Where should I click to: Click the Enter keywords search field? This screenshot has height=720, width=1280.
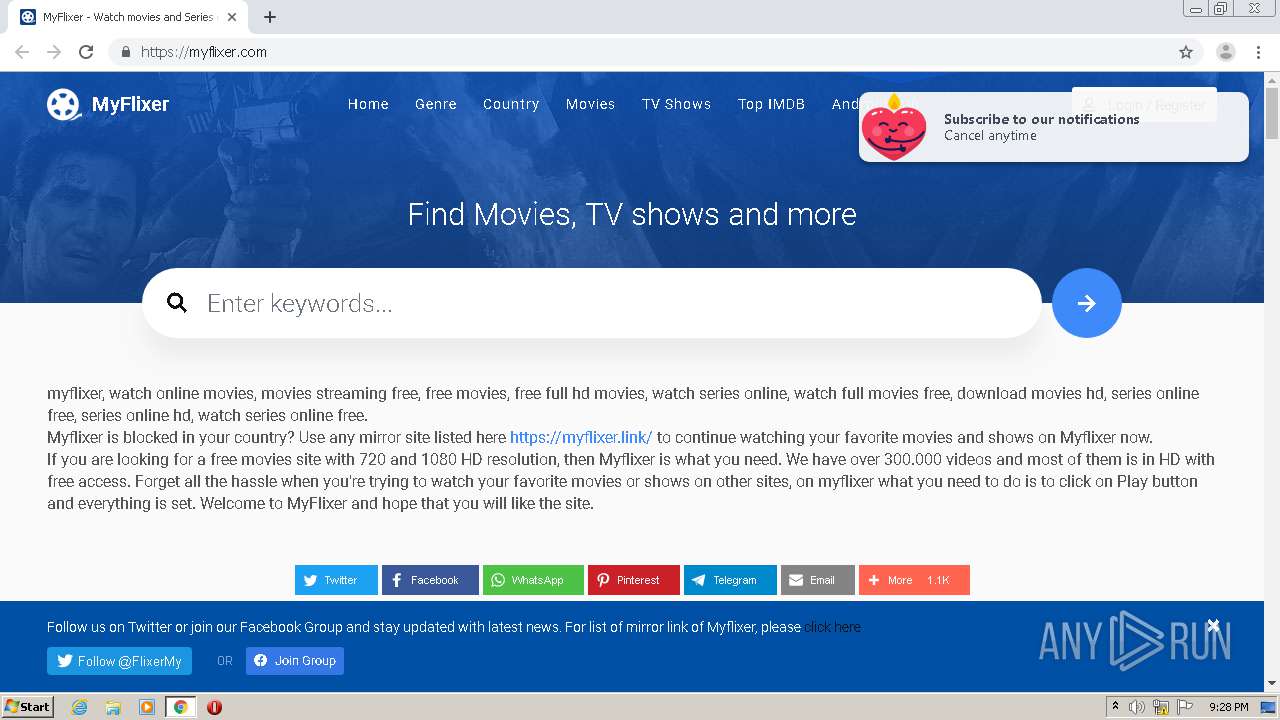[x=592, y=303]
